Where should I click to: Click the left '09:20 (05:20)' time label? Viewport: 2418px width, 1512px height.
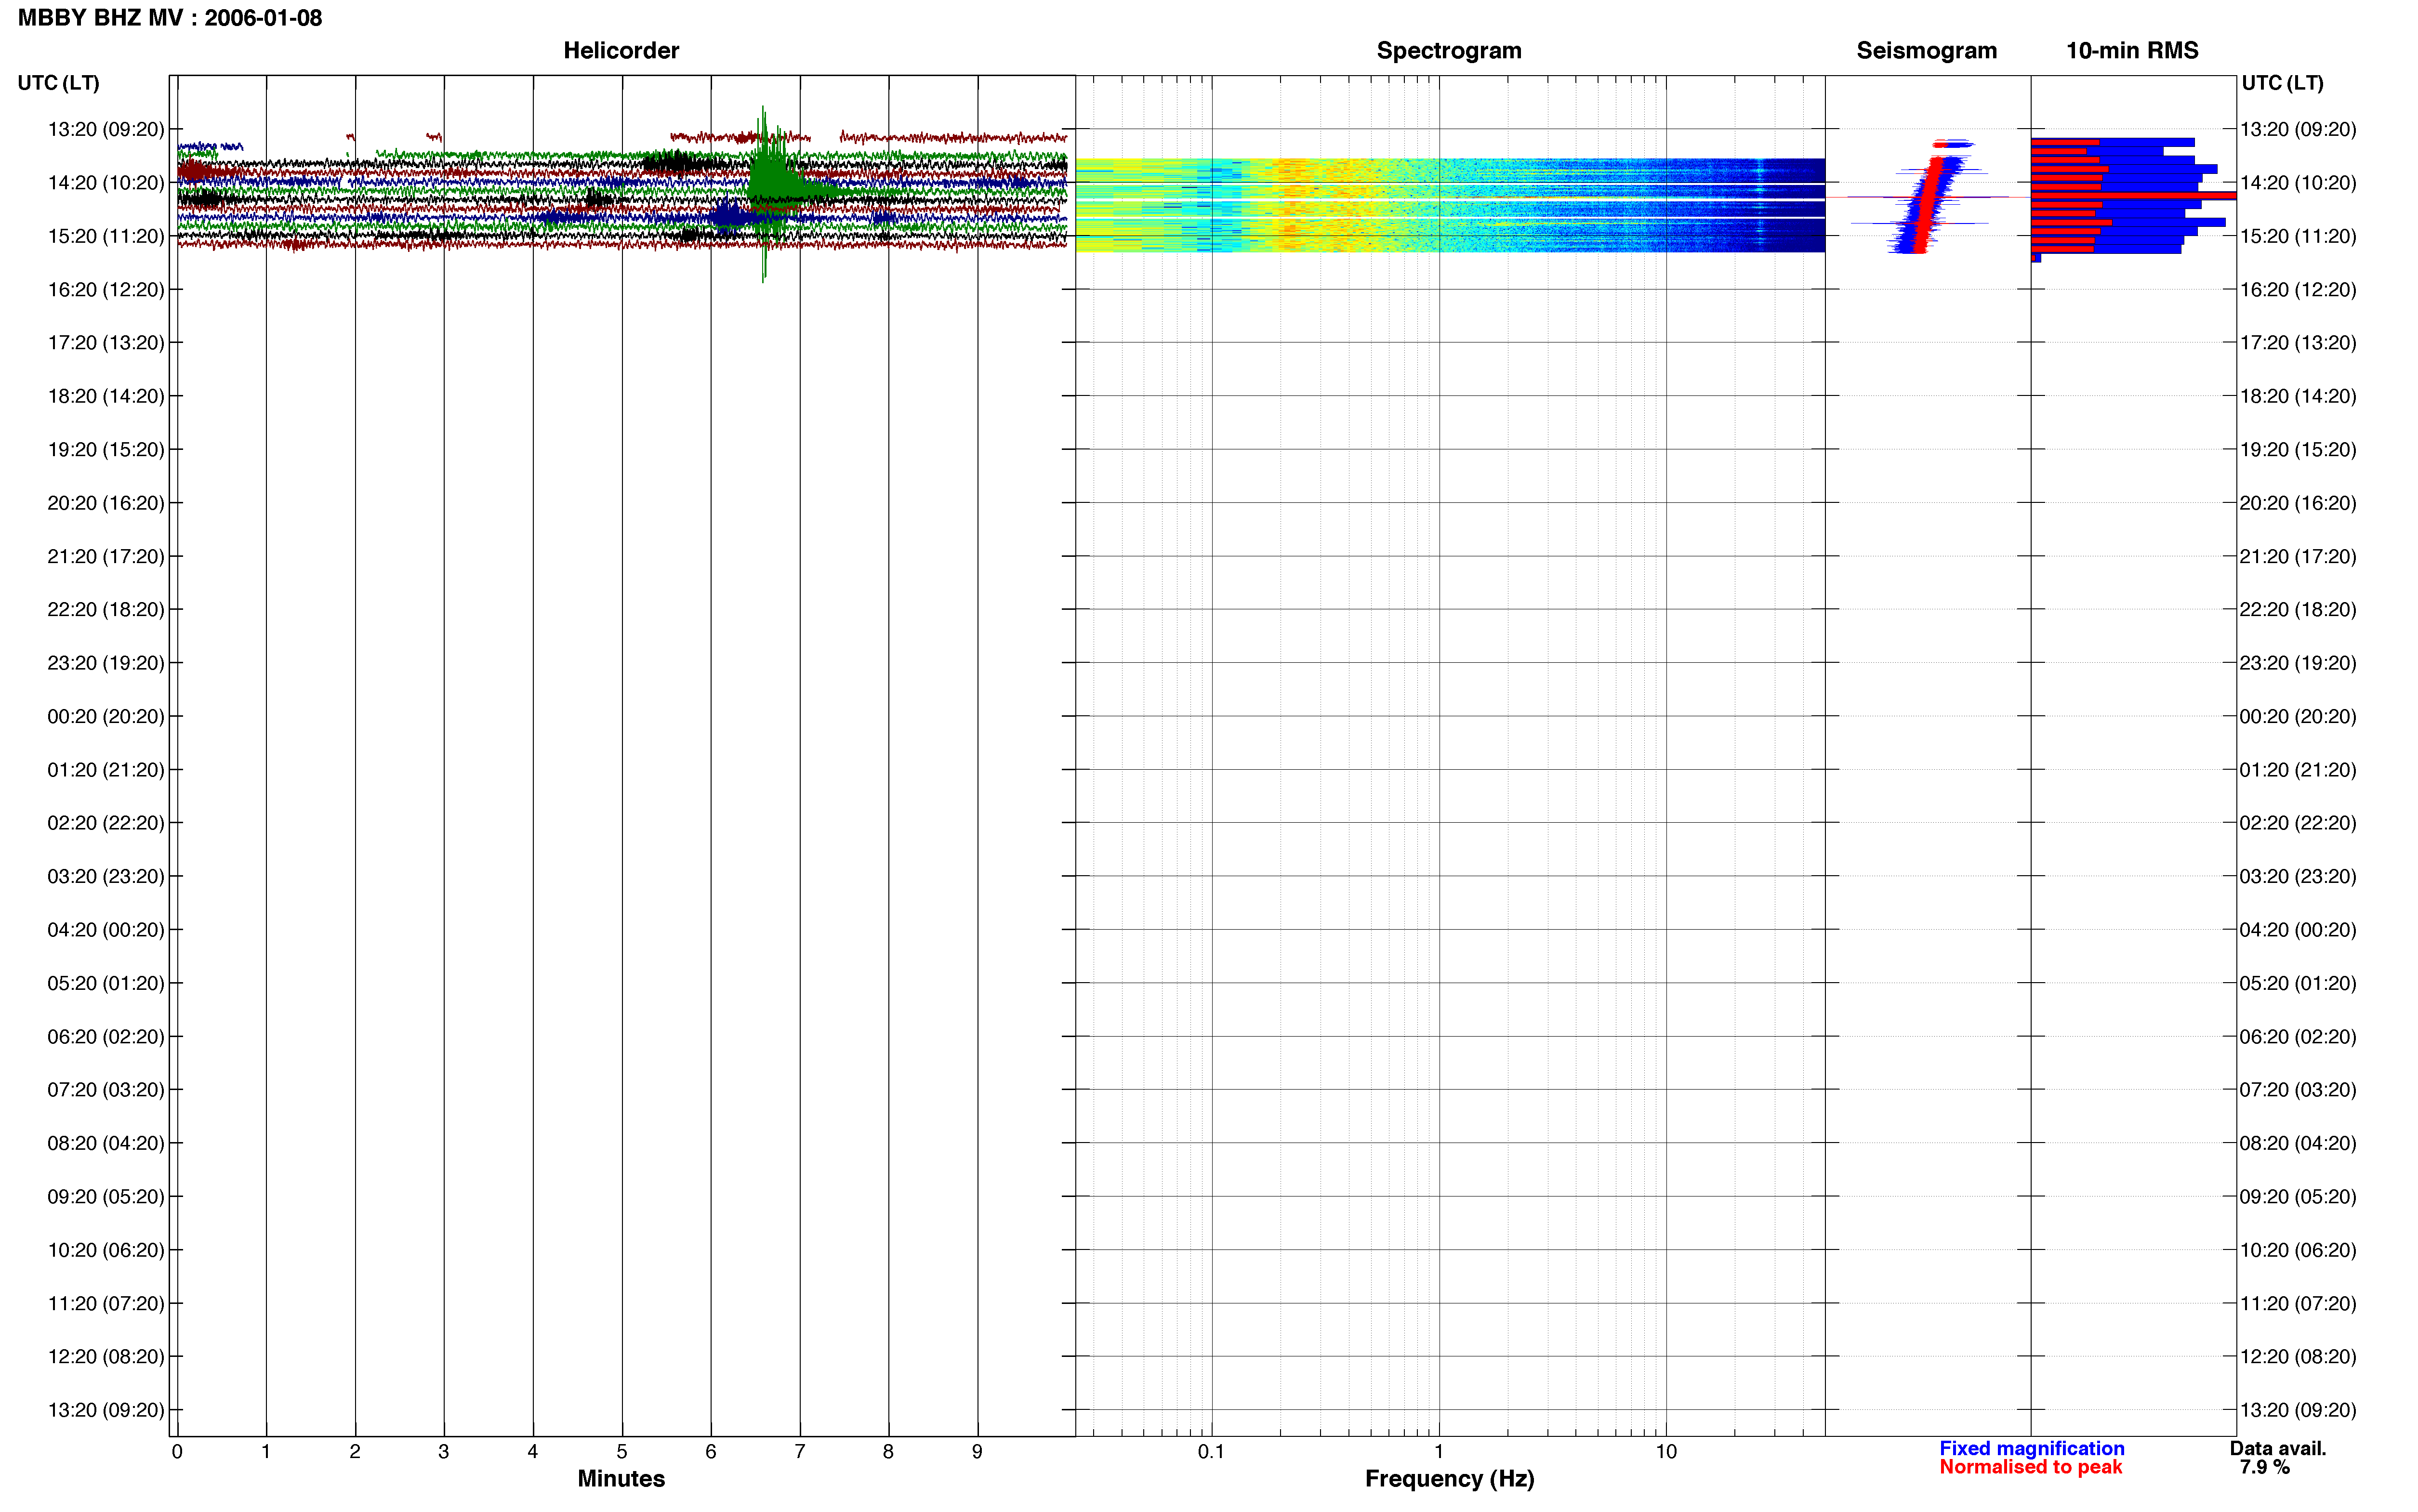coord(106,1196)
